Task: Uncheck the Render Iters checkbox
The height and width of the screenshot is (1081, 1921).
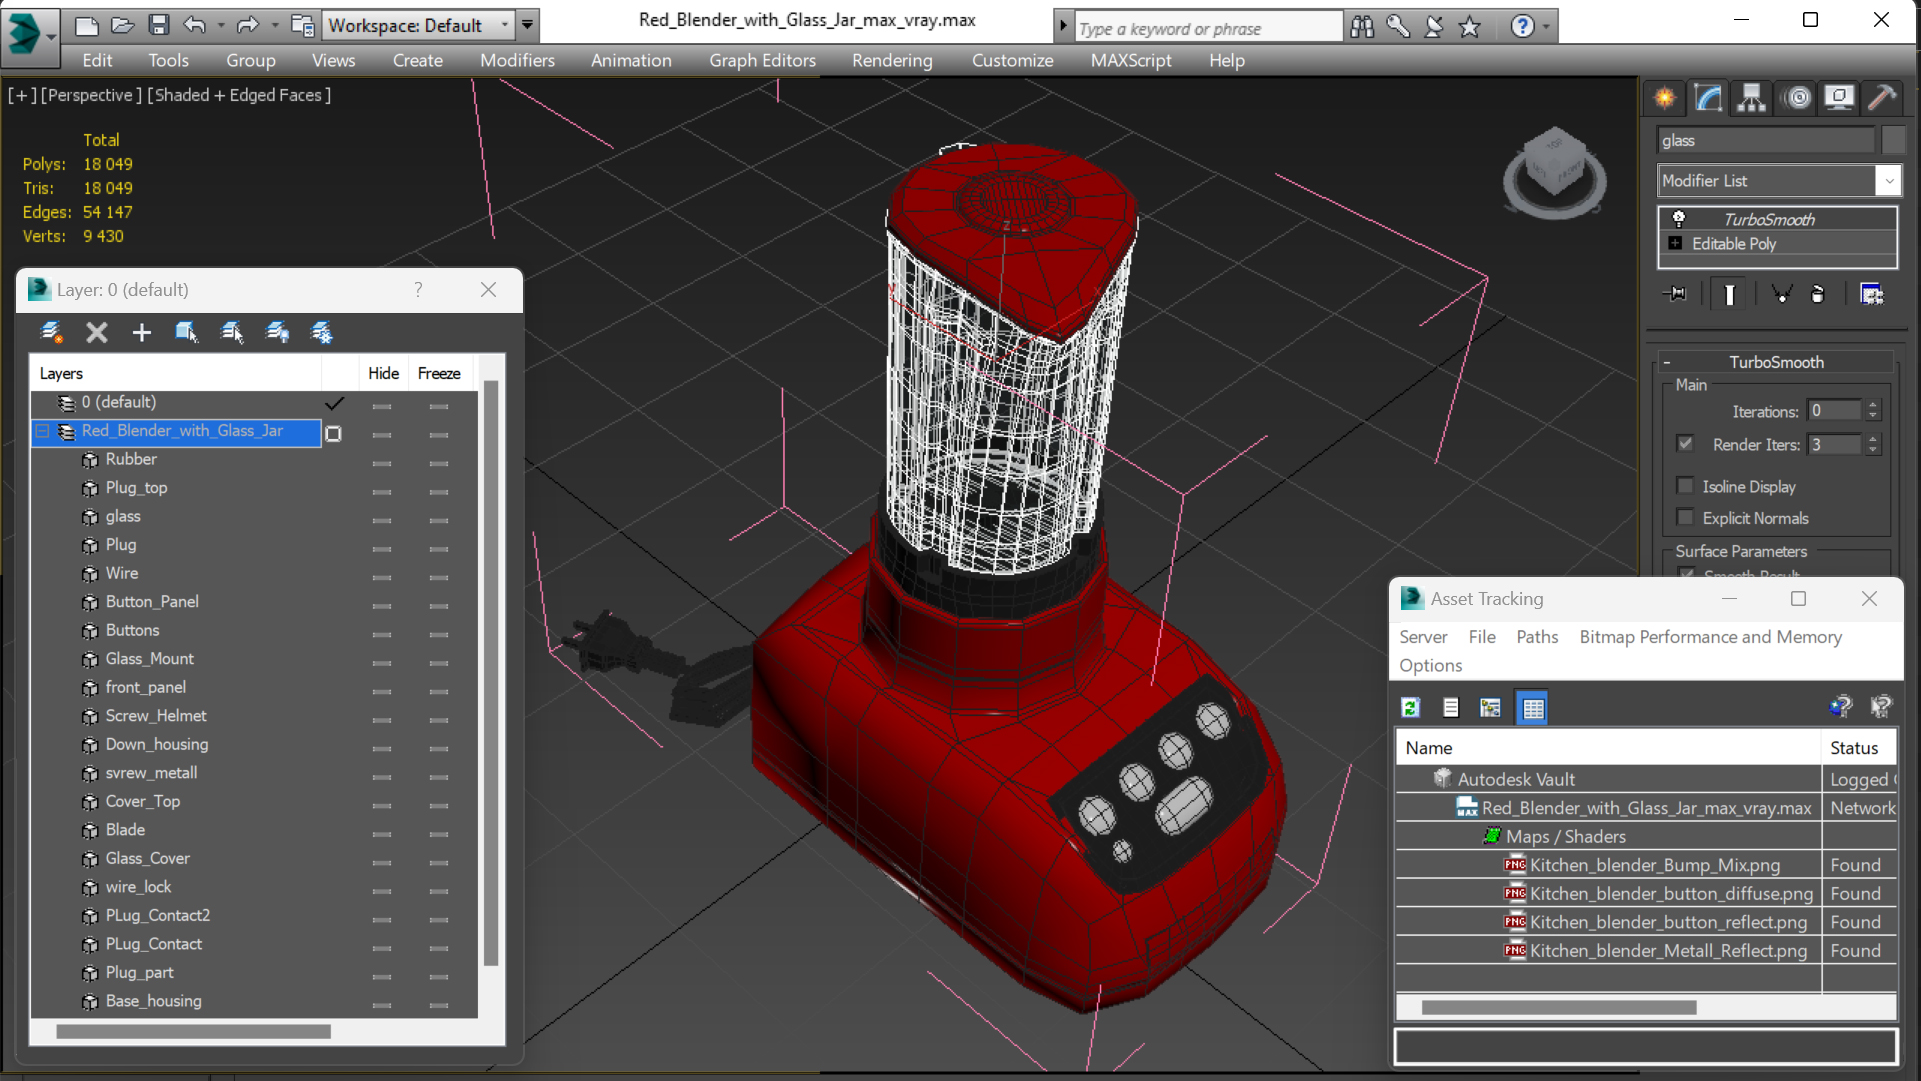Action: coord(1685,444)
